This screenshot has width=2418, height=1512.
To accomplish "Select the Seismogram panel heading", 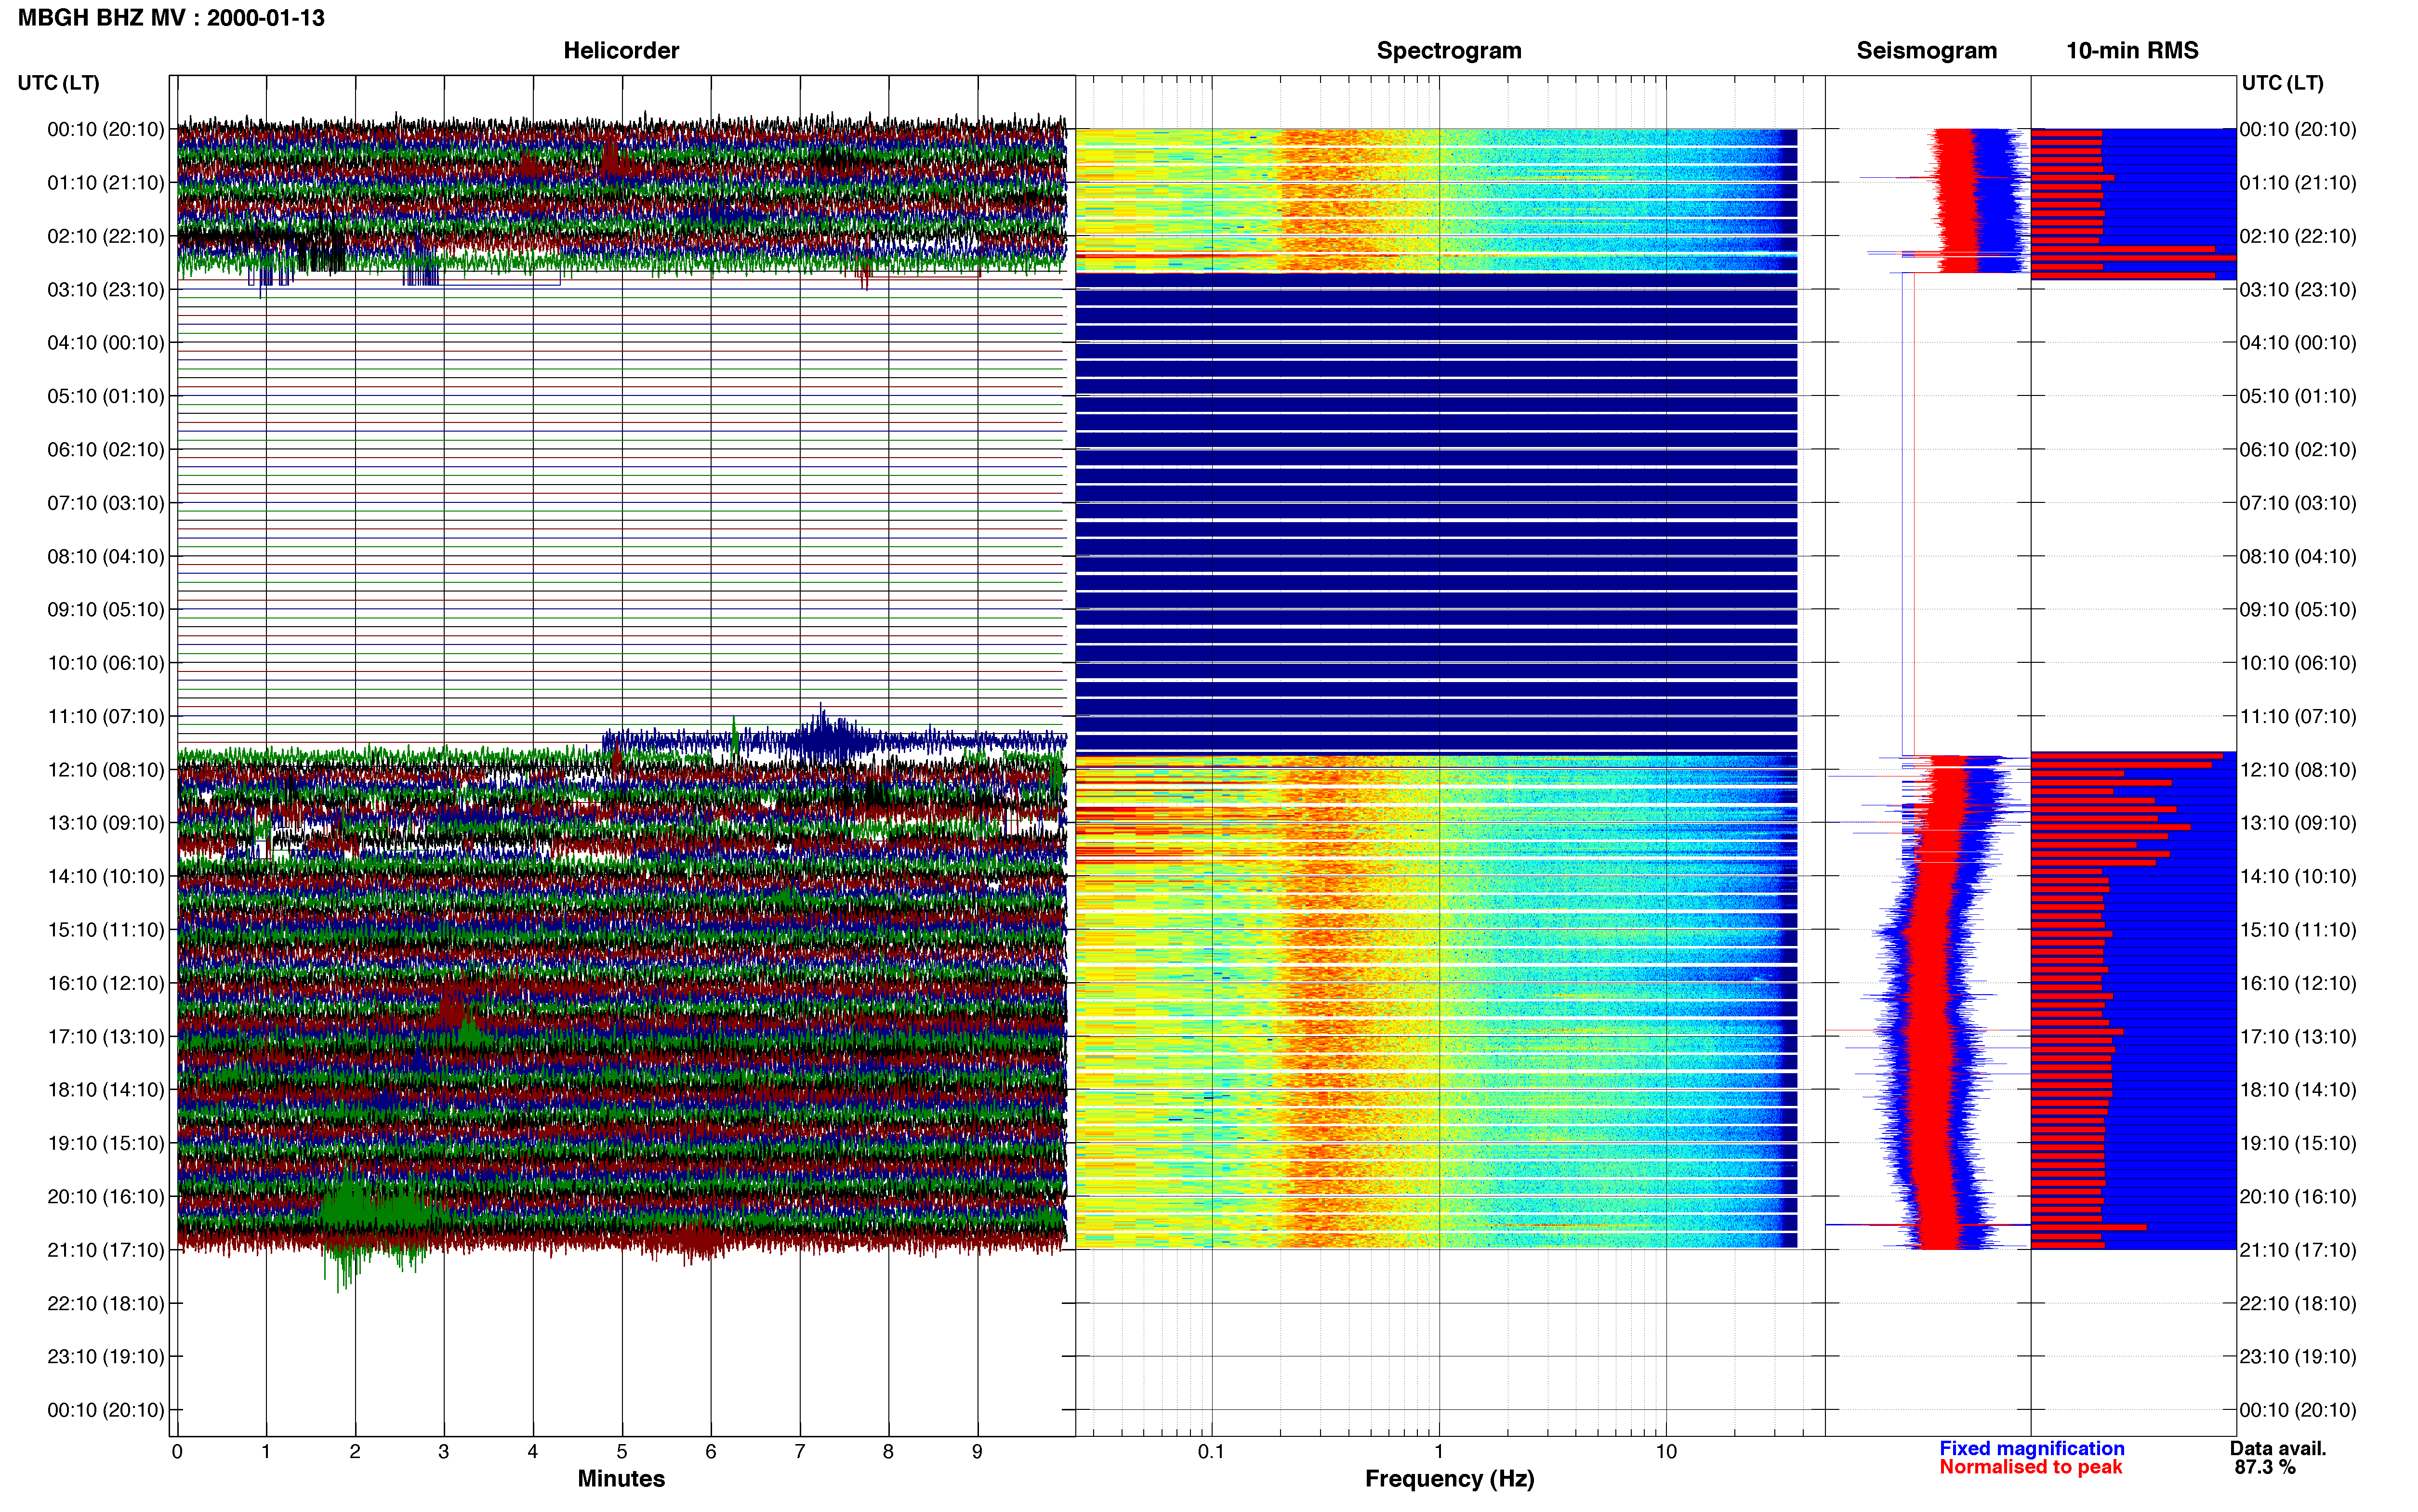I will pyautogui.click(x=1926, y=50).
